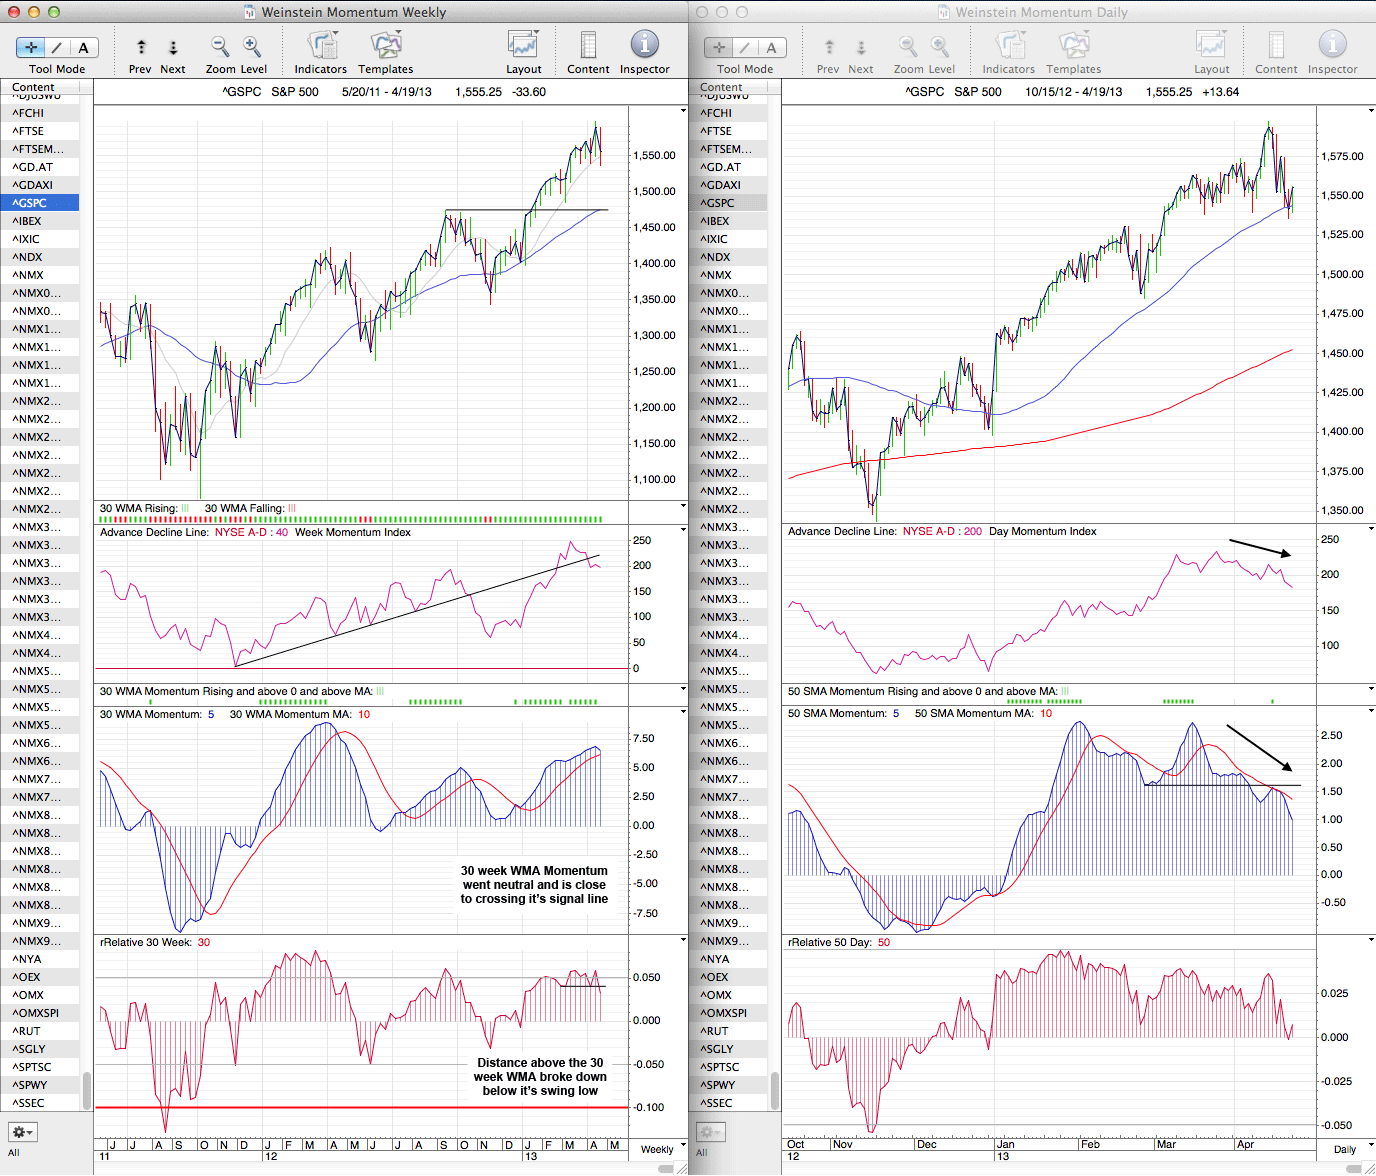This screenshot has height=1176, width=1376.
Task: Go to next symbol in Weekly window
Action: pyautogui.click(x=173, y=47)
